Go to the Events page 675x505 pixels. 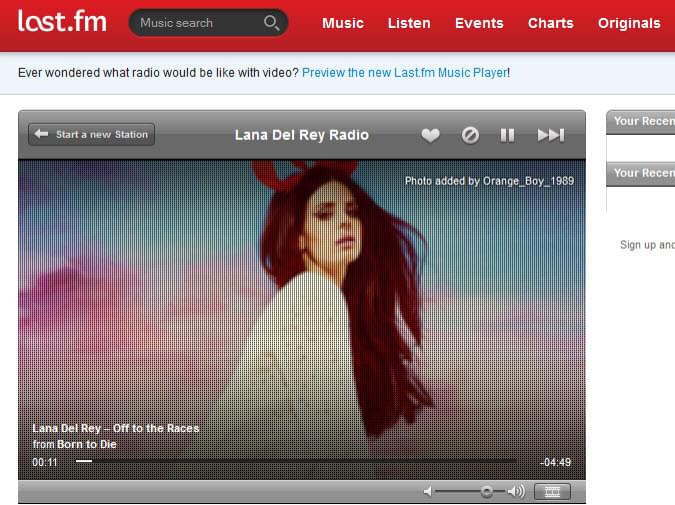[479, 23]
